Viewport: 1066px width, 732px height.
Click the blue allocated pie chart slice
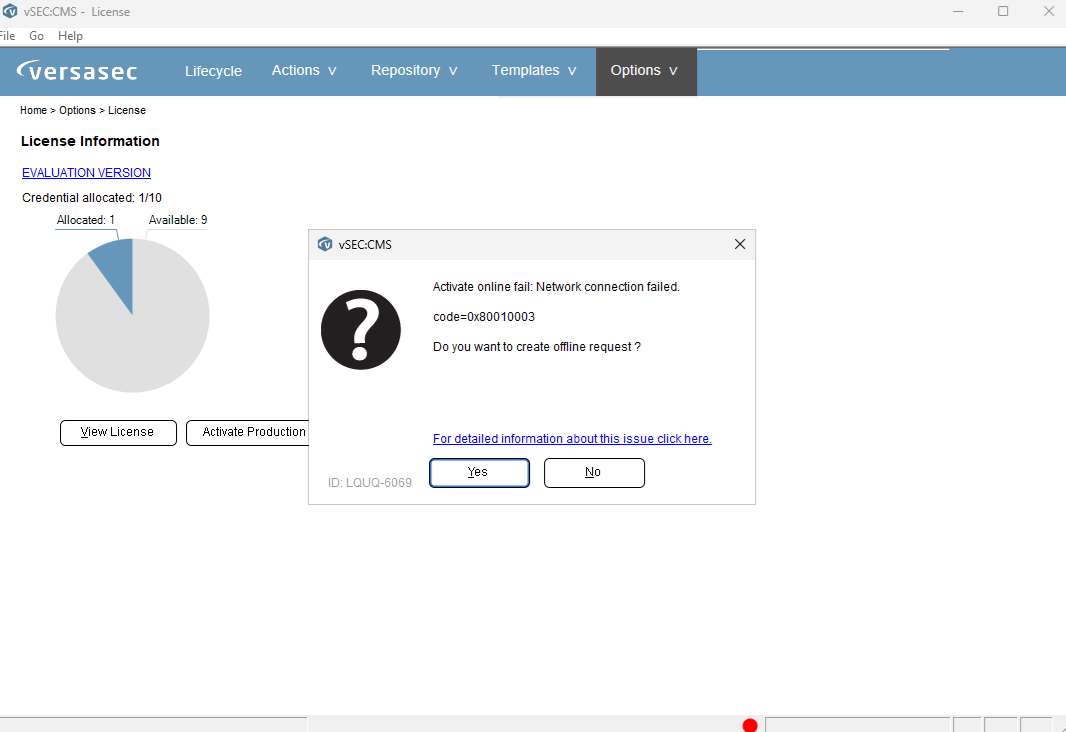pyautogui.click(x=117, y=266)
